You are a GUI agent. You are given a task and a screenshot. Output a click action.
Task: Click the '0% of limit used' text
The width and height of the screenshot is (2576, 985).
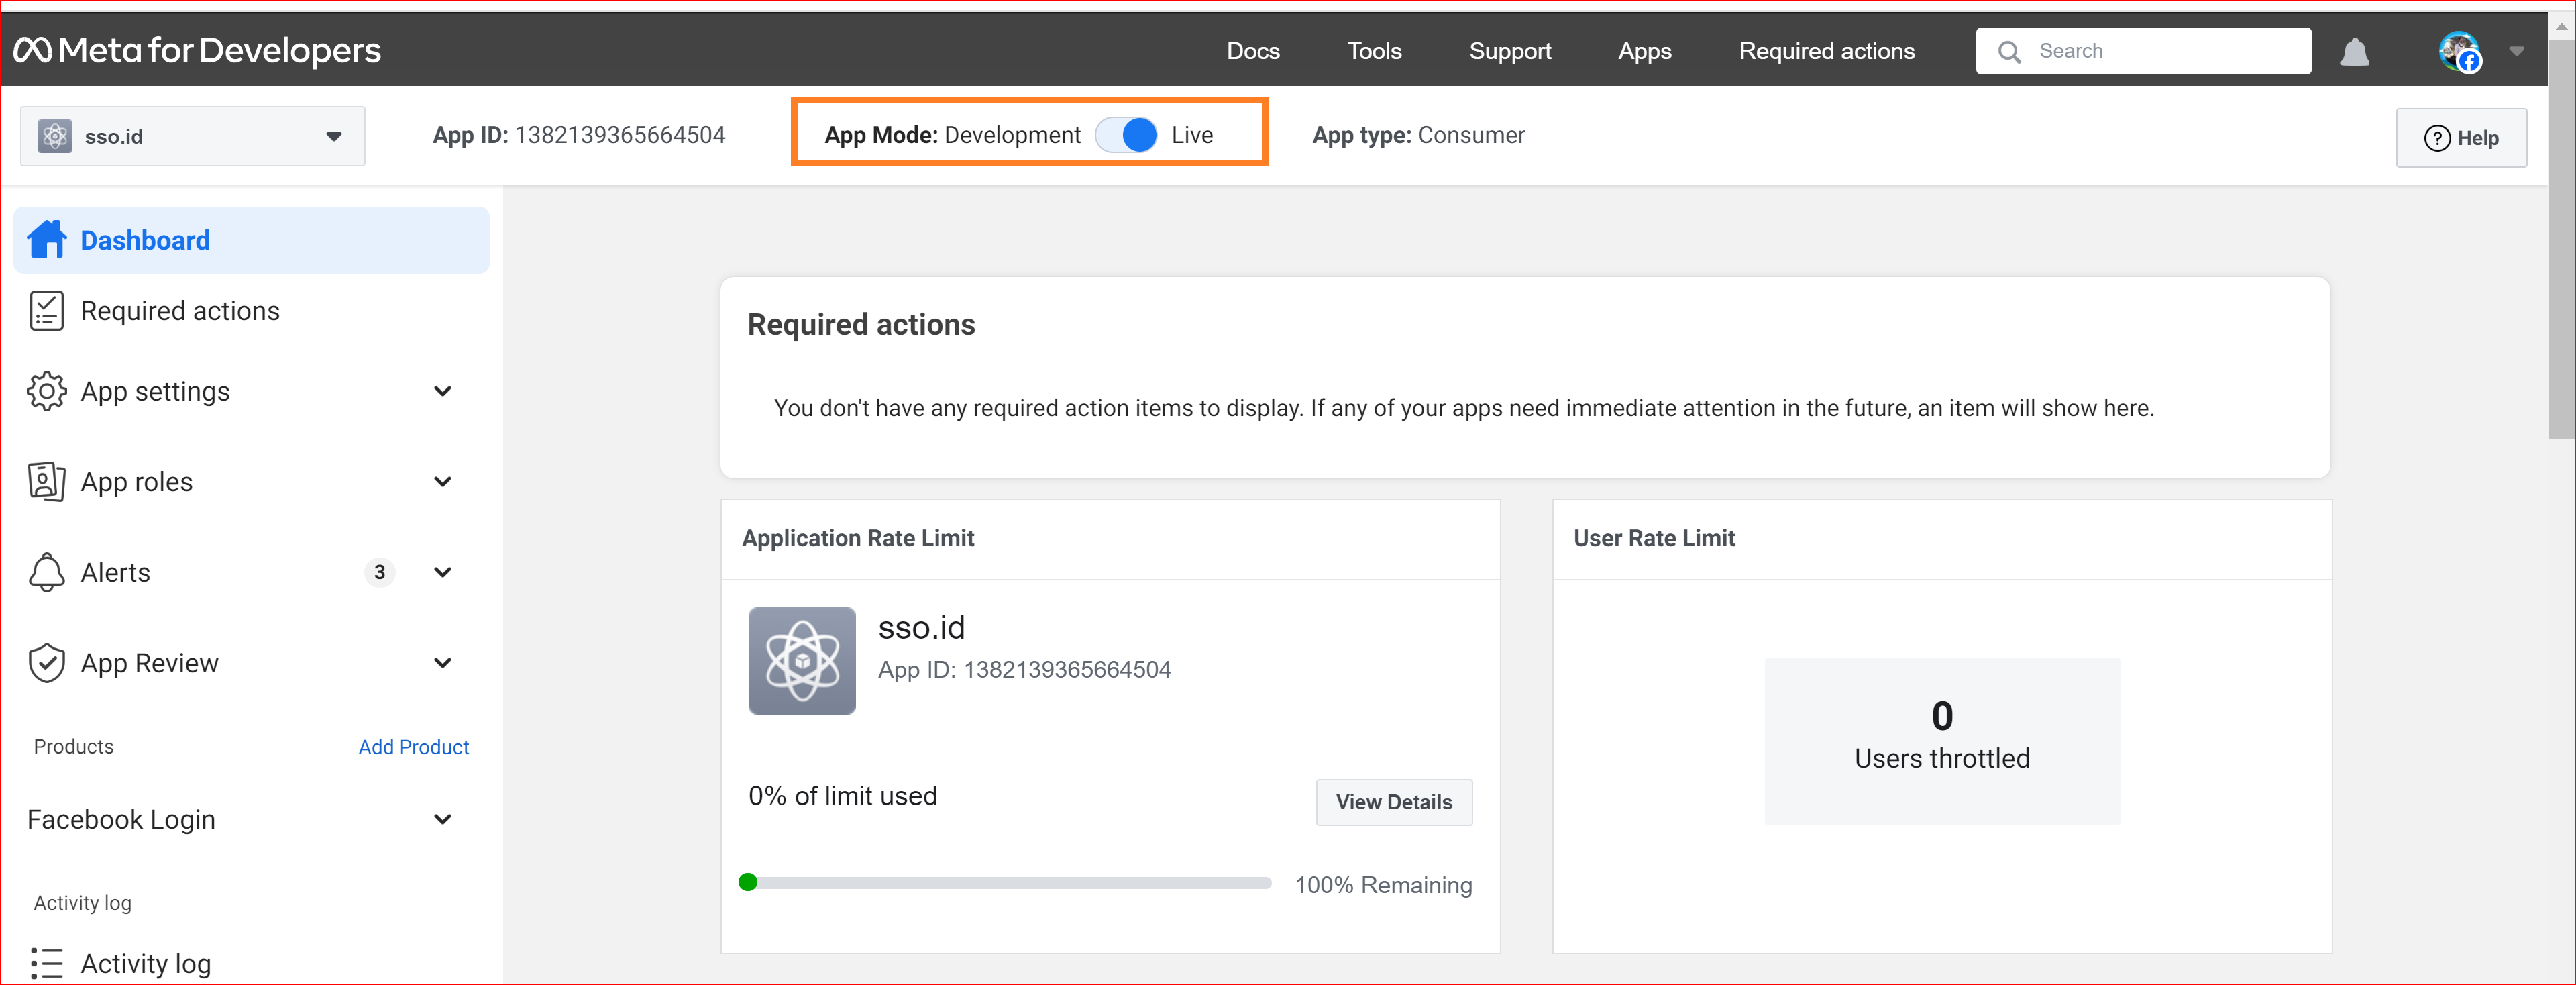(842, 796)
